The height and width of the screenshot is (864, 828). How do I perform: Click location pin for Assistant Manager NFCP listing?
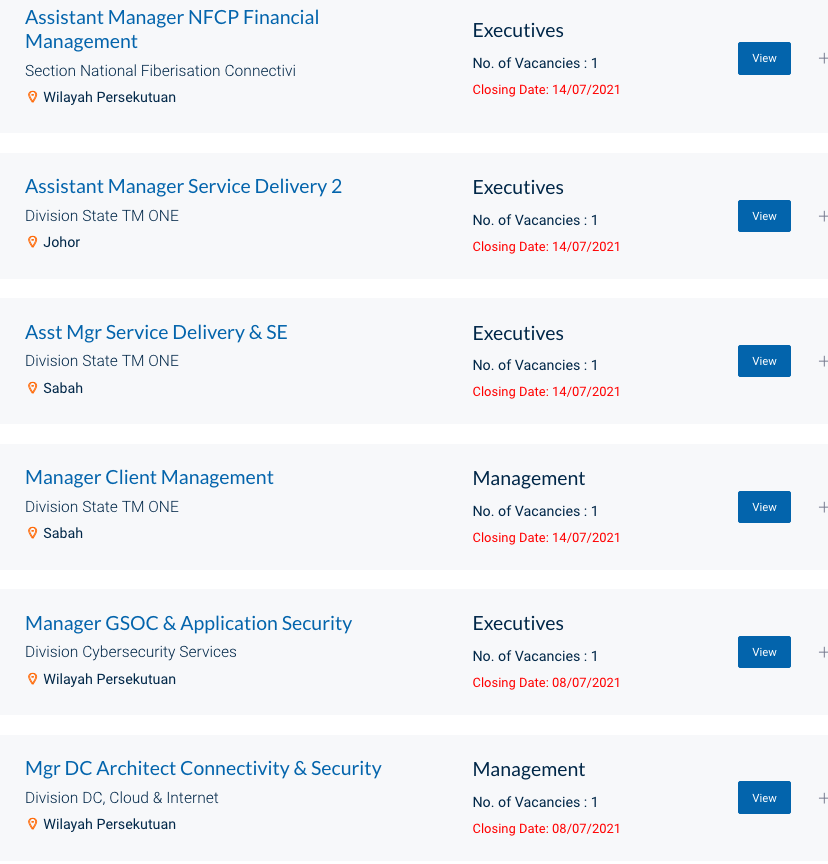(32, 97)
